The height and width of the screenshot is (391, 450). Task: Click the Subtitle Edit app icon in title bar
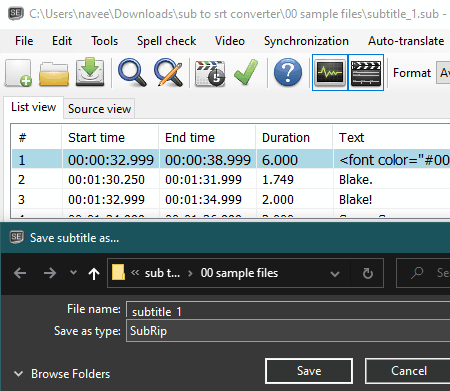[16, 13]
